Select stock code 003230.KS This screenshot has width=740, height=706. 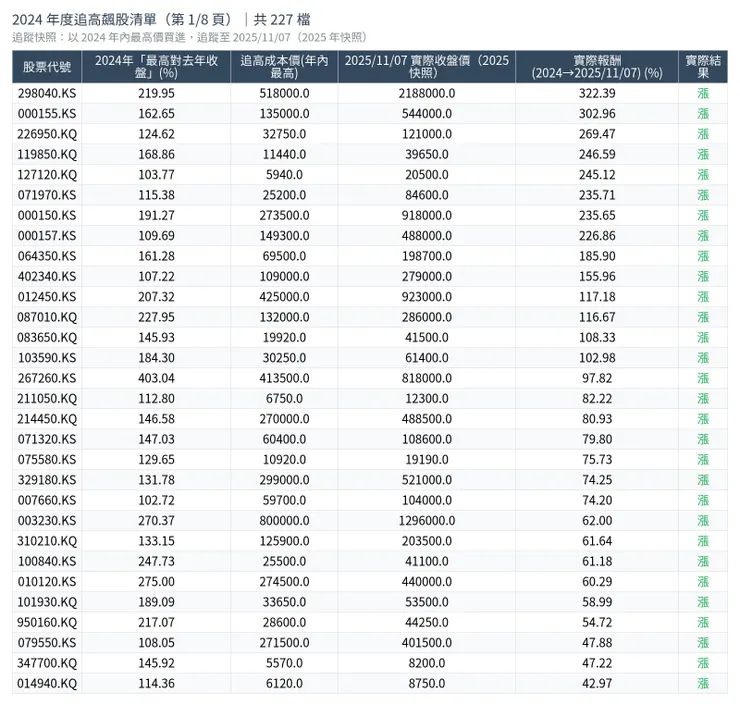tap(47, 521)
